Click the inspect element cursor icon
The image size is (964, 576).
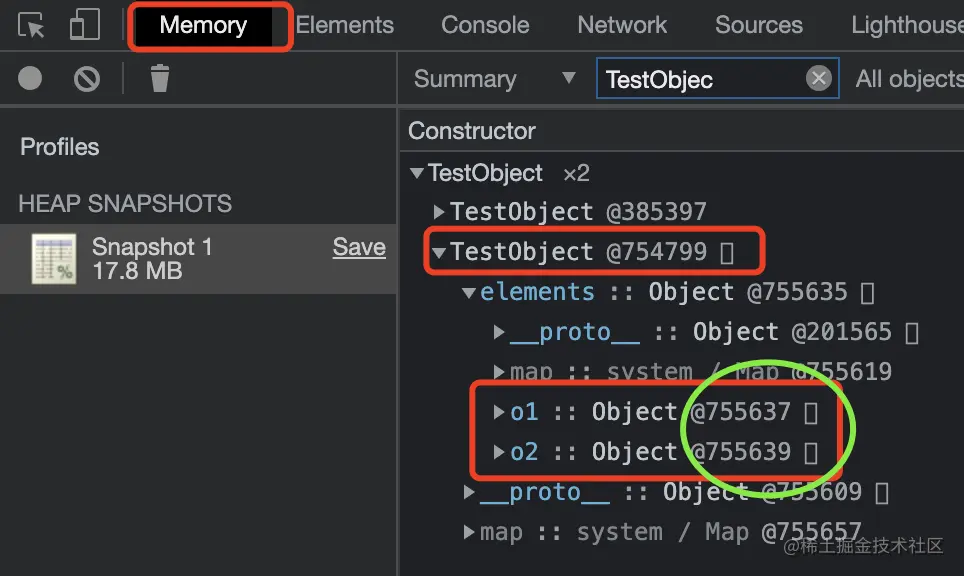click(x=32, y=25)
